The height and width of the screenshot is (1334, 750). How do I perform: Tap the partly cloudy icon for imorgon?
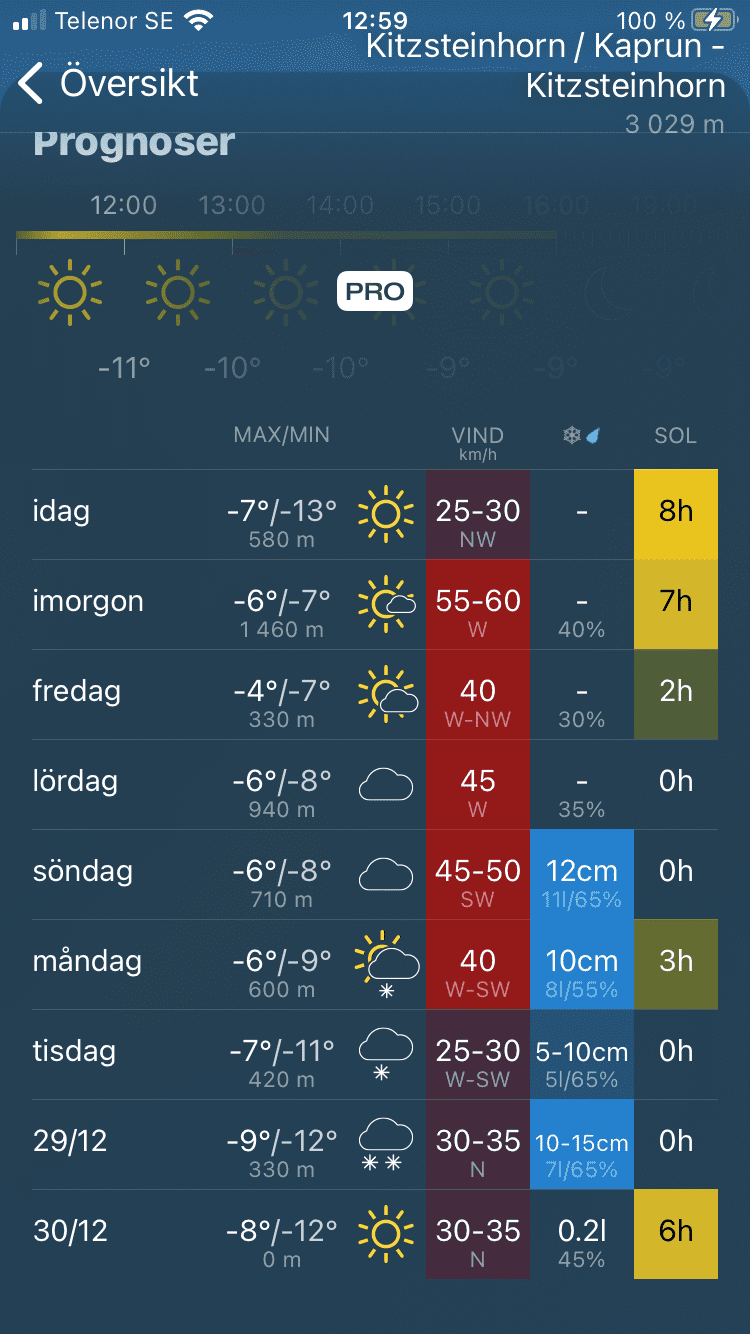click(x=387, y=604)
